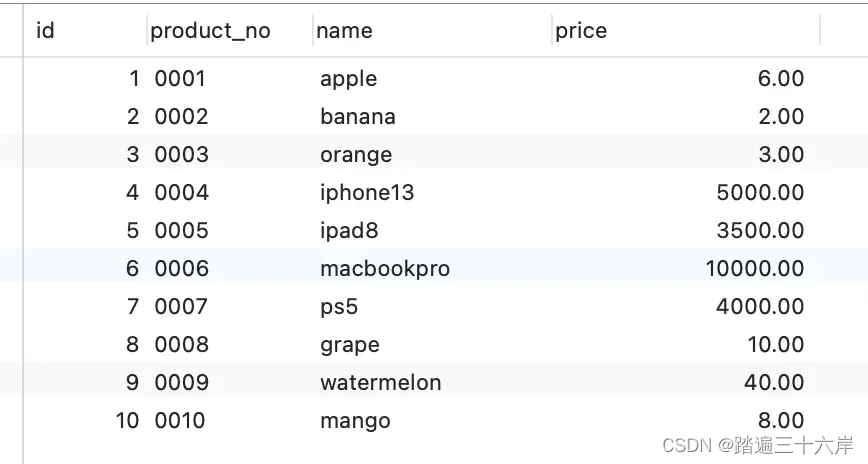Click the 5000.00 price cell
The height and width of the screenshot is (464, 868).
[x=760, y=193]
